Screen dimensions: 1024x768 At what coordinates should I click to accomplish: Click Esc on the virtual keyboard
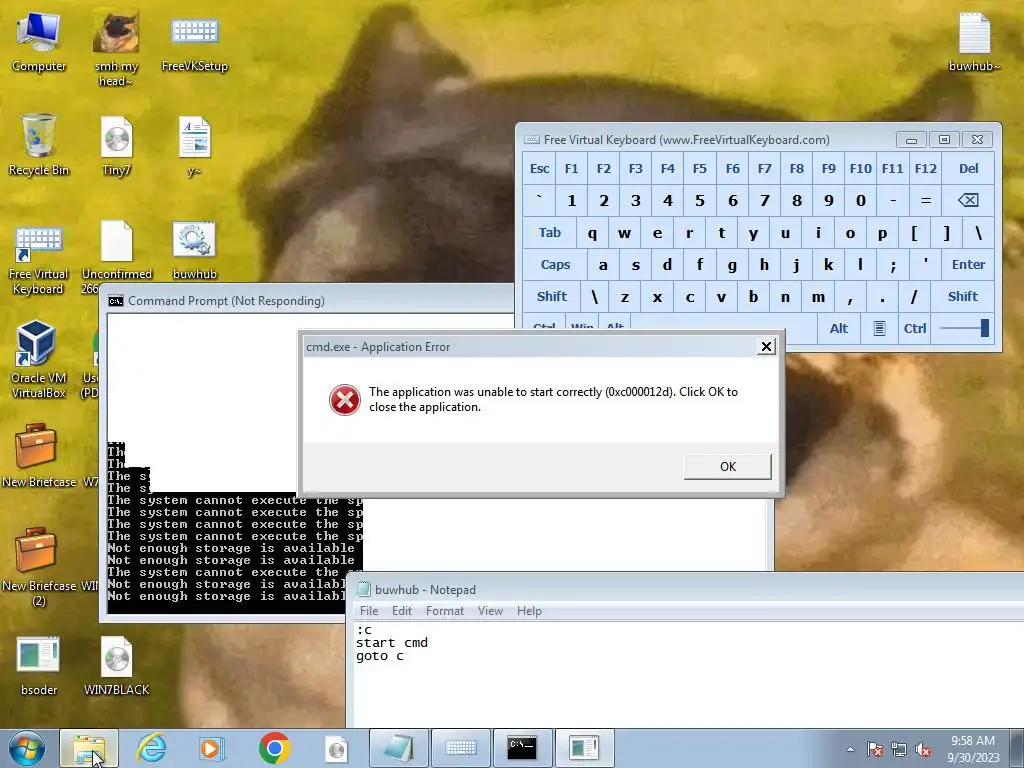point(539,168)
